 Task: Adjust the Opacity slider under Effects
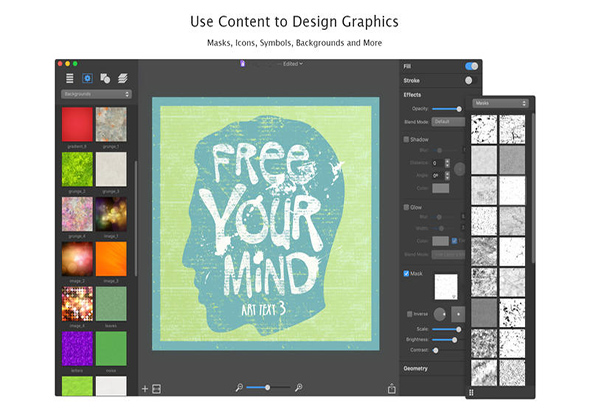coord(447,109)
